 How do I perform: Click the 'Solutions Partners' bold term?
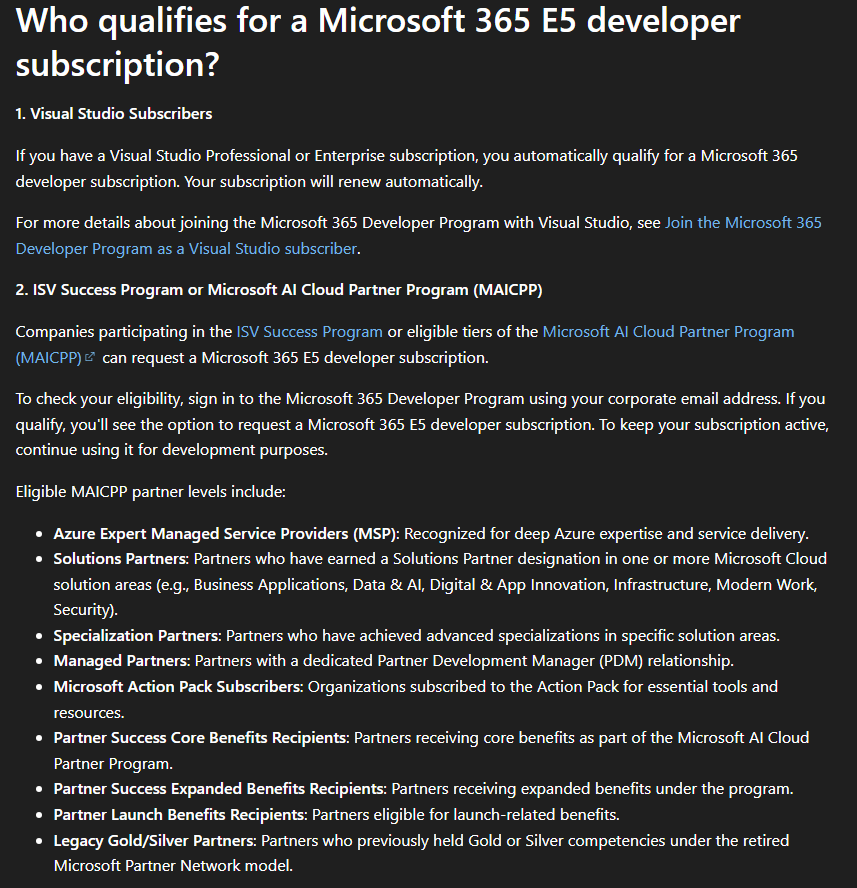tap(121, 559)
